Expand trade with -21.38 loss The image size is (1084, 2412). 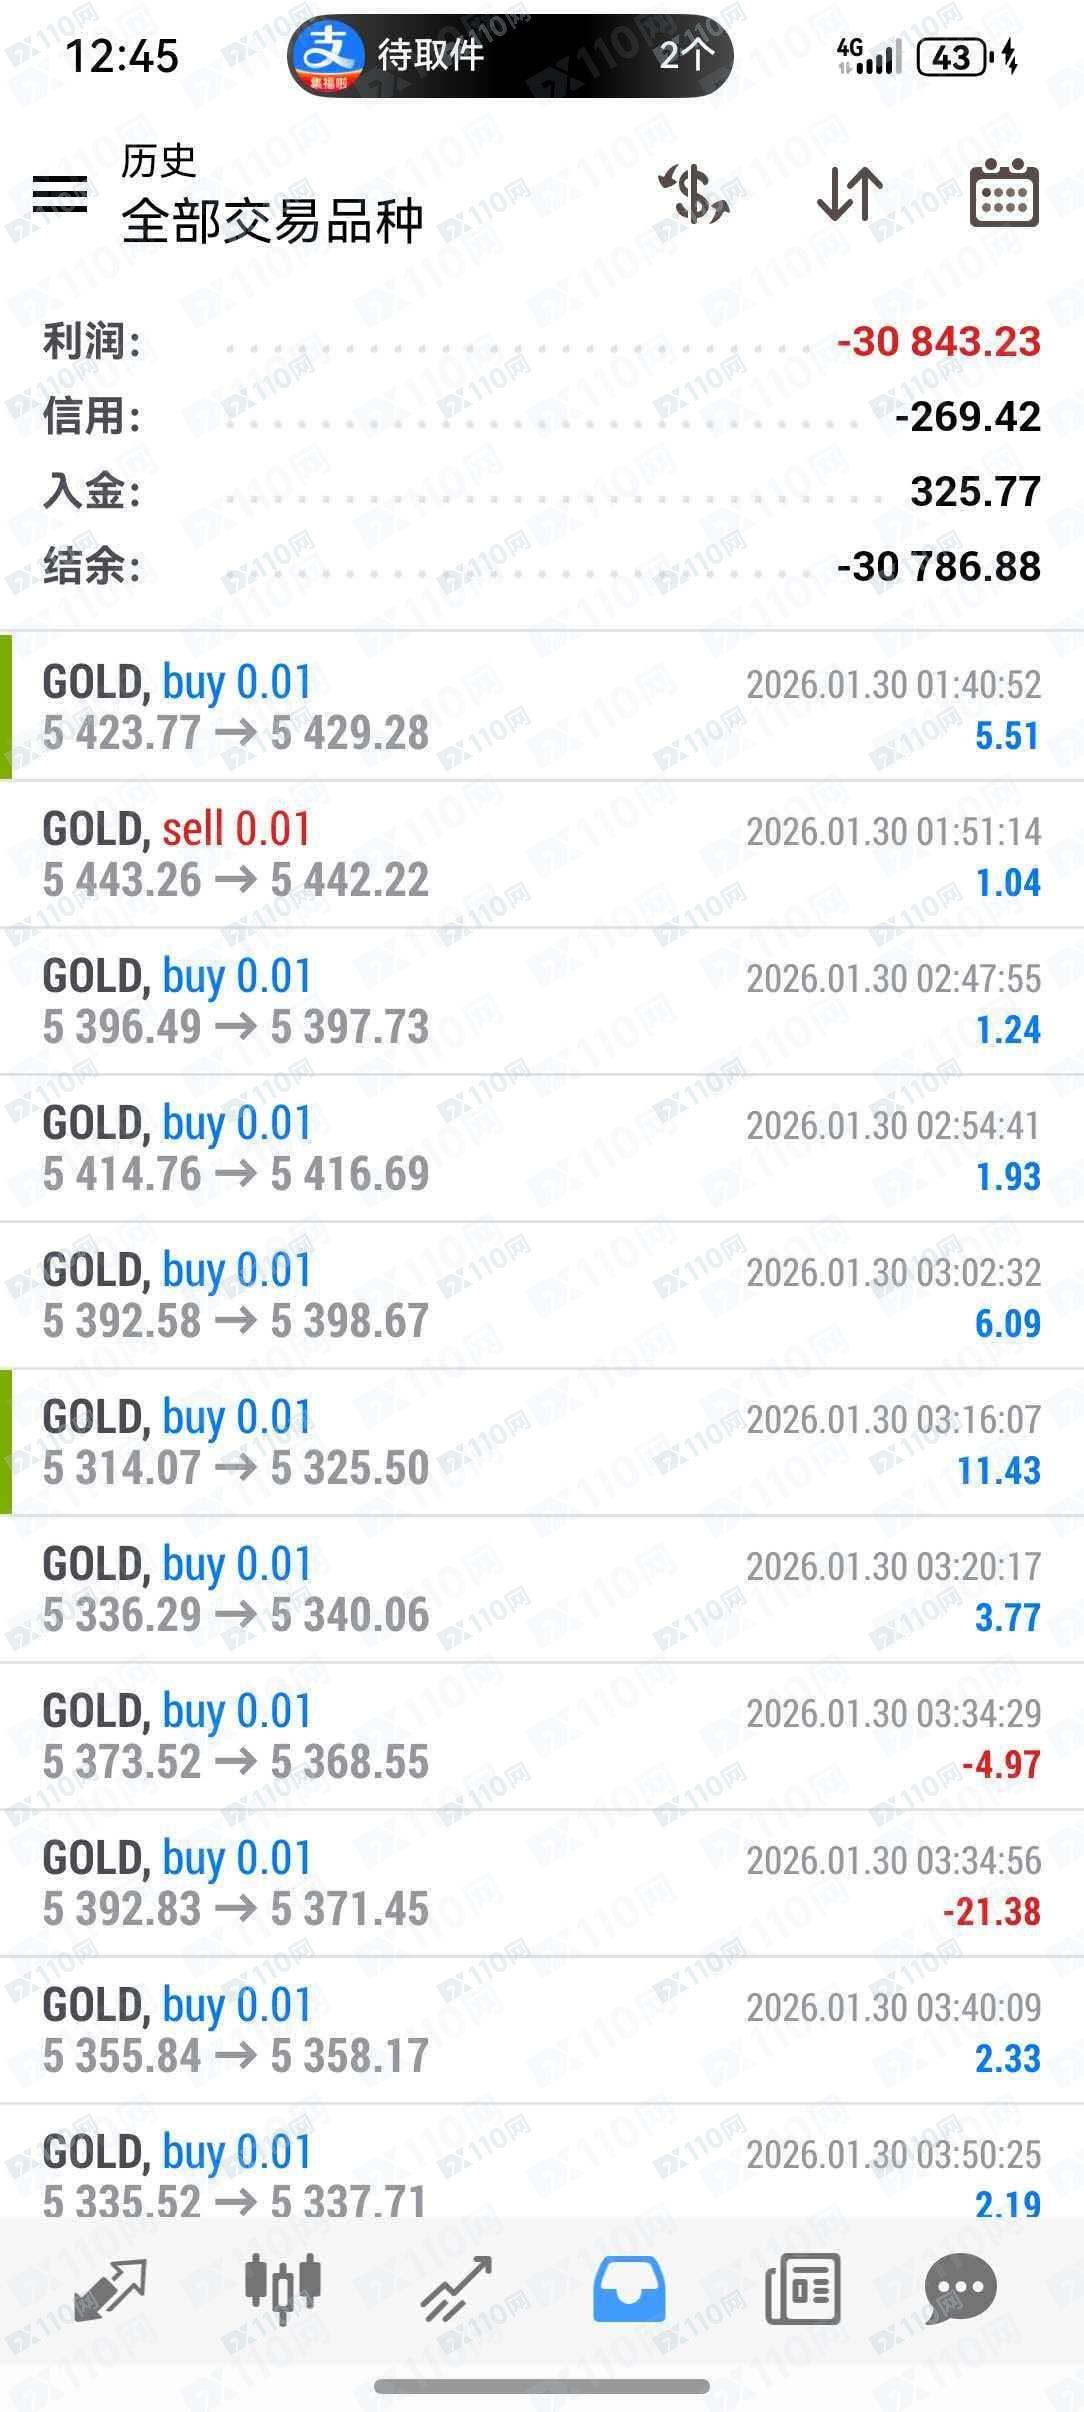pos(540,1883)
